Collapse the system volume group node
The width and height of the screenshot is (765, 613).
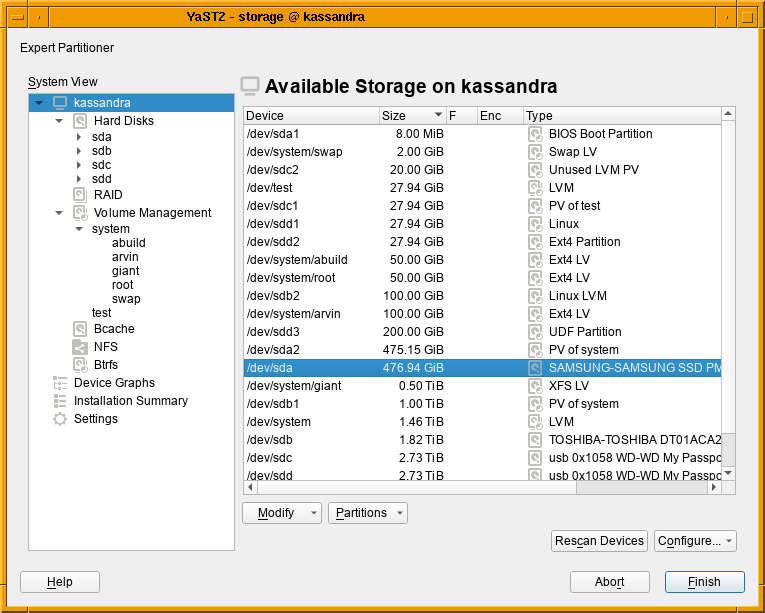click(79, 229)
